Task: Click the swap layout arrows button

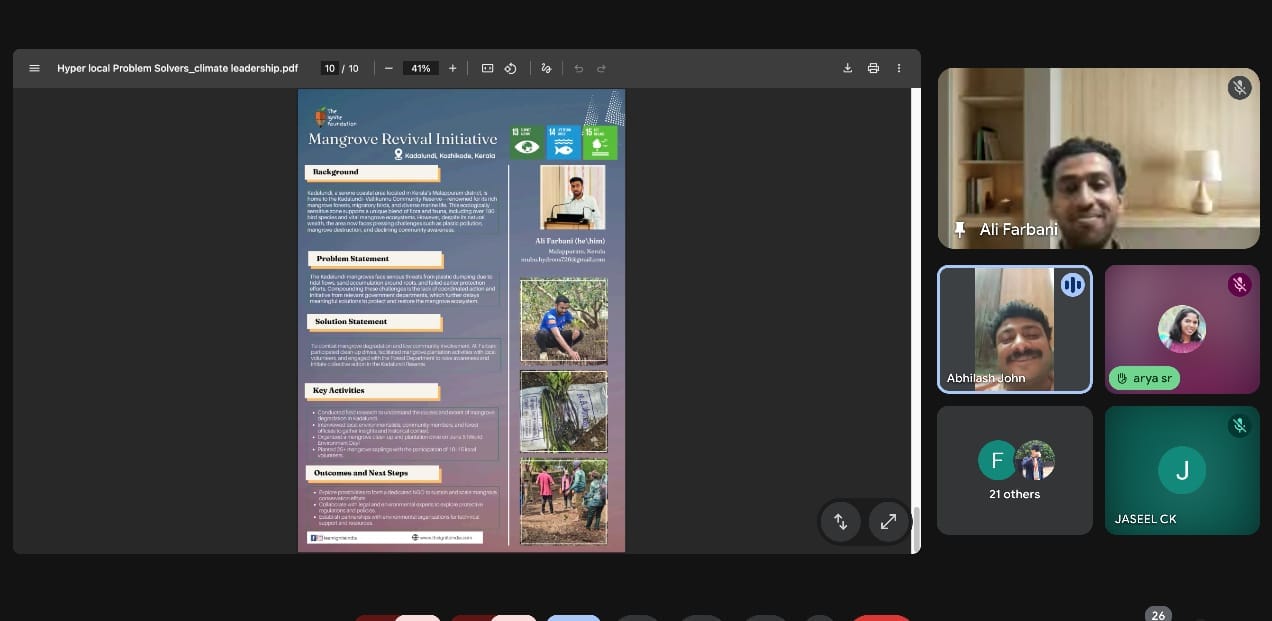Action: coord(840,521)
